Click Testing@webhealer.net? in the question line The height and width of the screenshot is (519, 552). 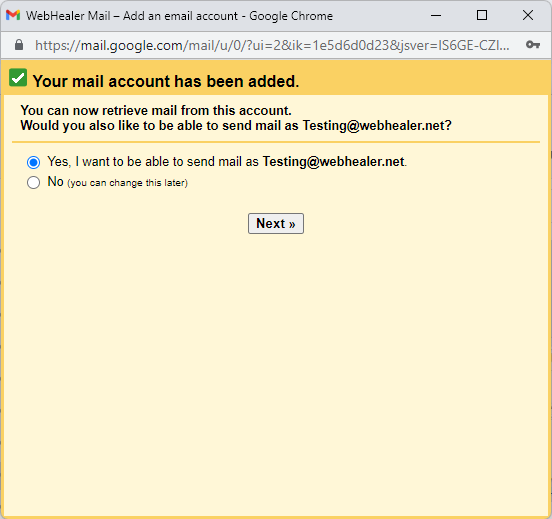[x=377, y=126]
